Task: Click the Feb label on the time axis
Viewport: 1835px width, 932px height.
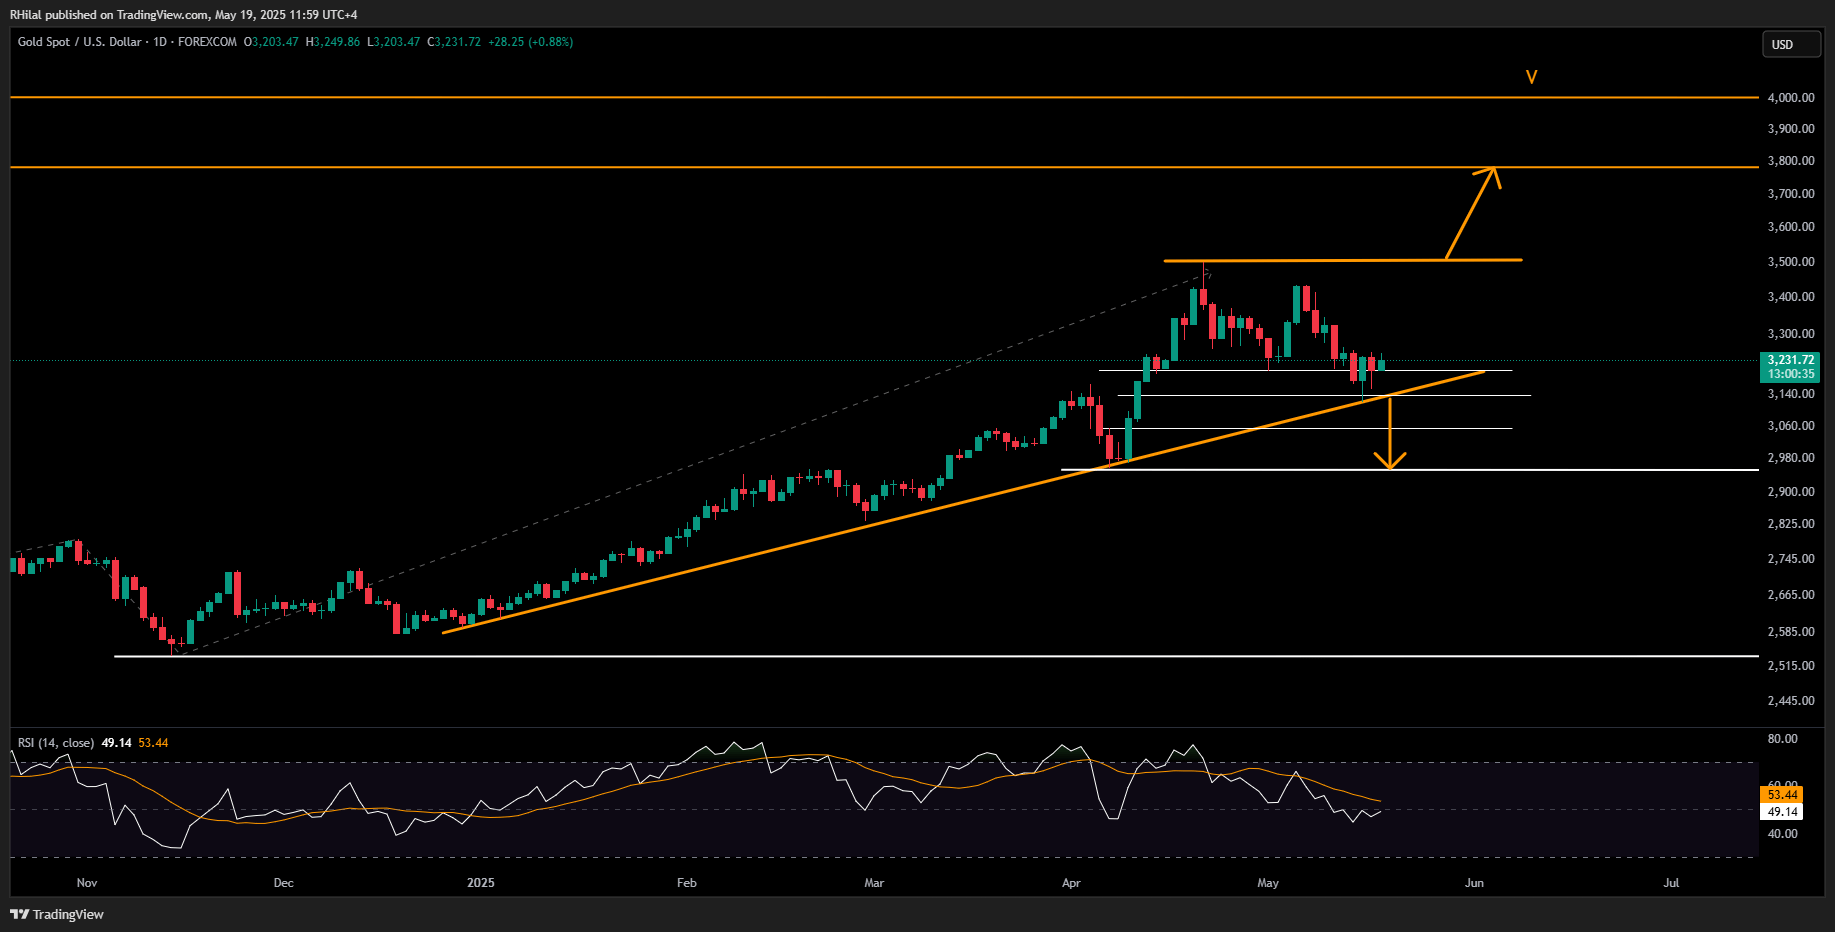Action: (x=687, y=883)
